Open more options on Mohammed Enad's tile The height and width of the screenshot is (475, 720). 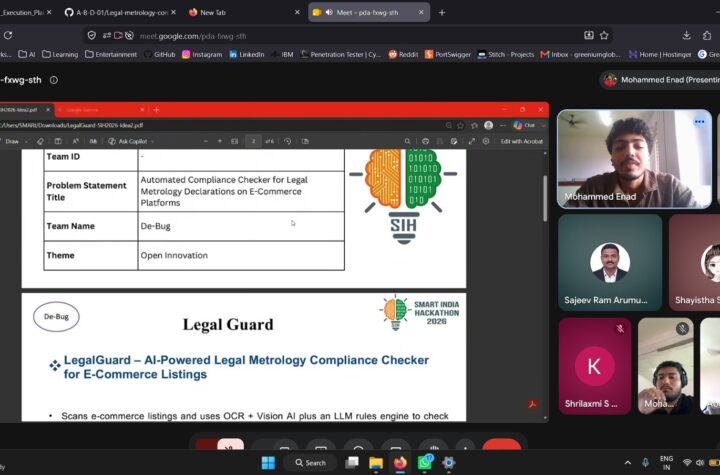click(x=699, y=122)
